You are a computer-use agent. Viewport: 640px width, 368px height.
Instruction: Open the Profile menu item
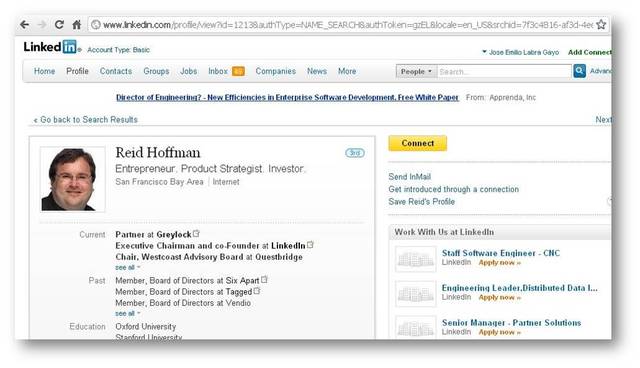pyautogui.click(x=78, y=71)
